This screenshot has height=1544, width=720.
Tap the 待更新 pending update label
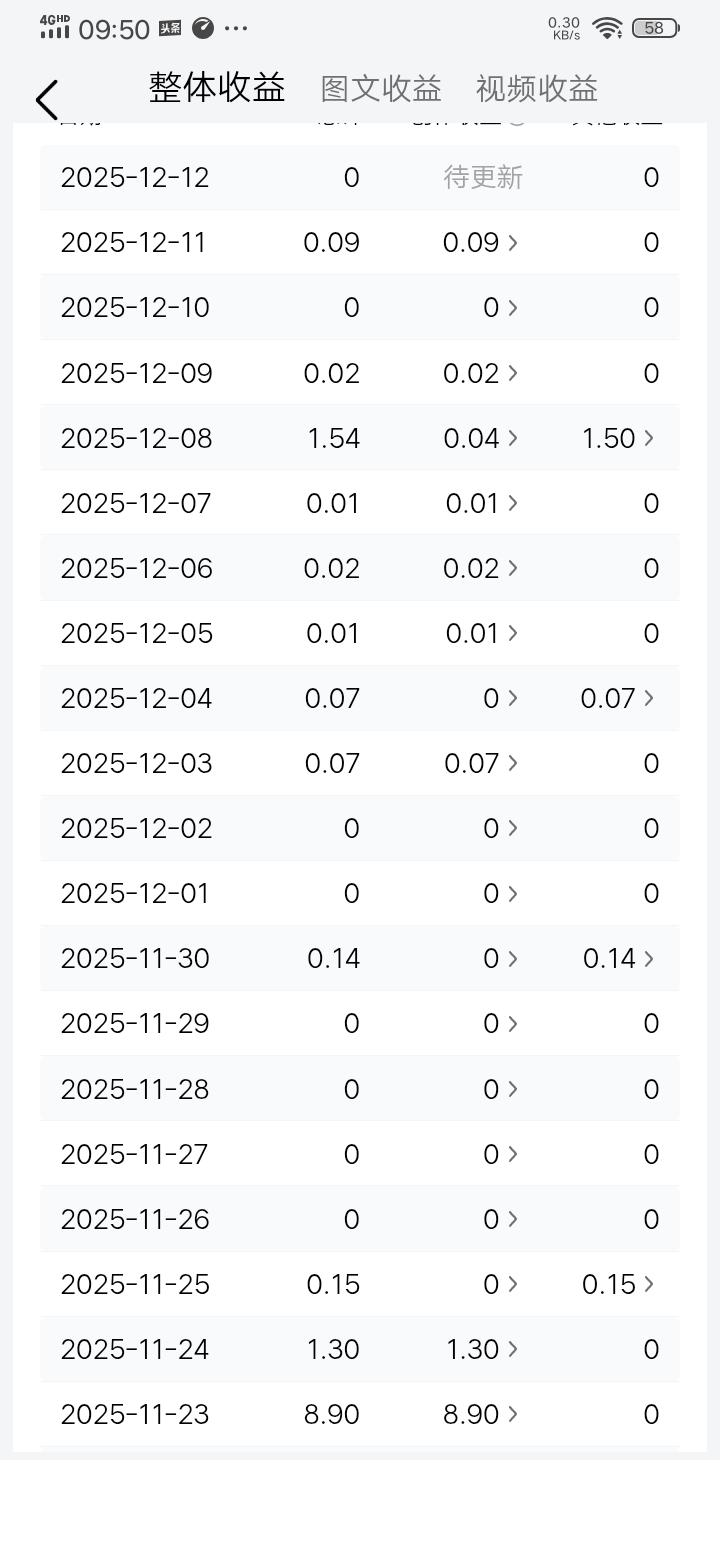[x=483, y=178]
